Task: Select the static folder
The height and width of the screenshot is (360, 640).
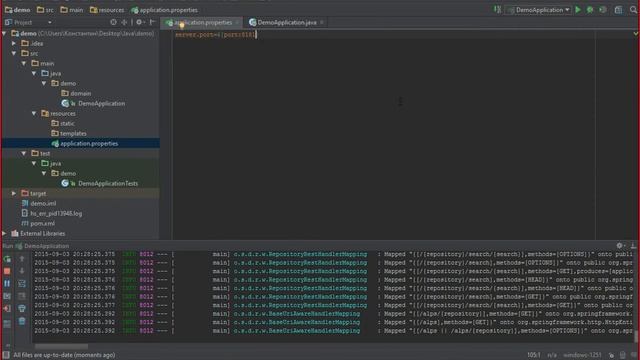Action: (x=63, y=123)
